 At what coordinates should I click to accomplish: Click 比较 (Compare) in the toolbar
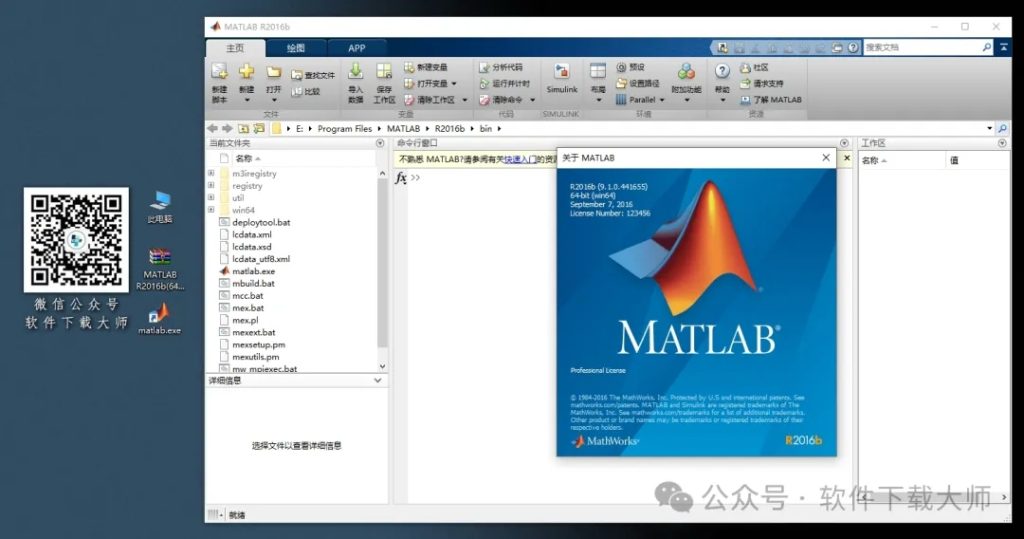click(306, 91)
